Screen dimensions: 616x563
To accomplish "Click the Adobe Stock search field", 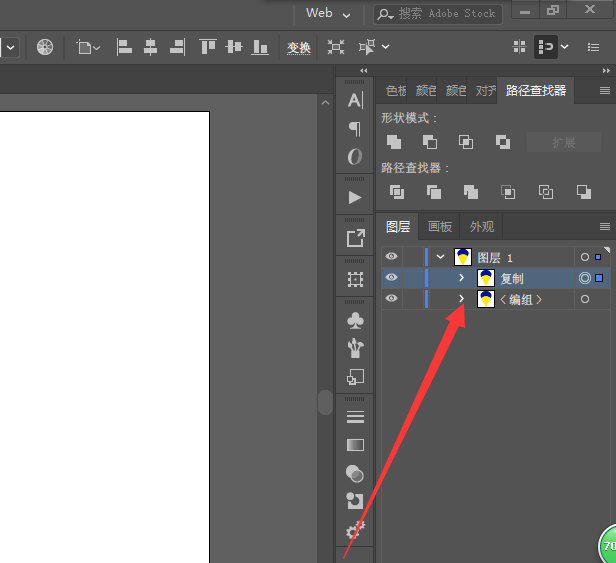I will [x=447, y=13].
